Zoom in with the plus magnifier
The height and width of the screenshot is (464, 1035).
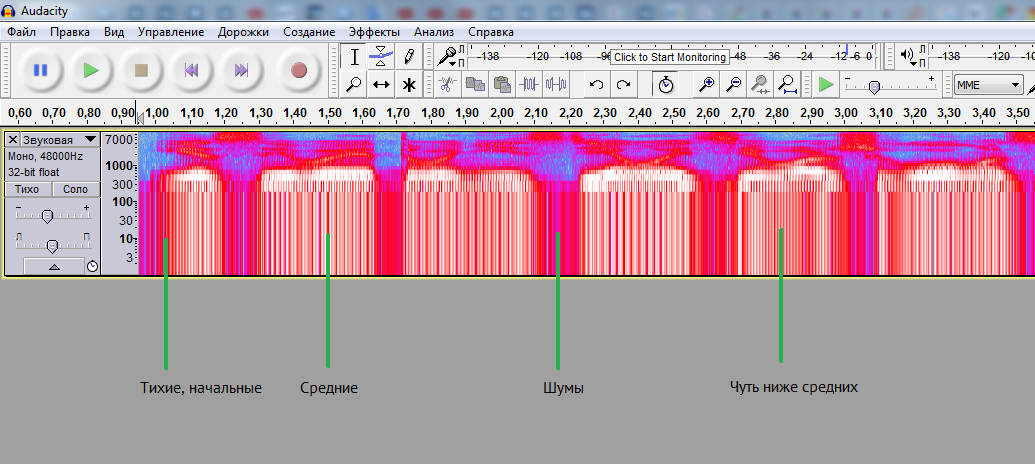[708, 84]
